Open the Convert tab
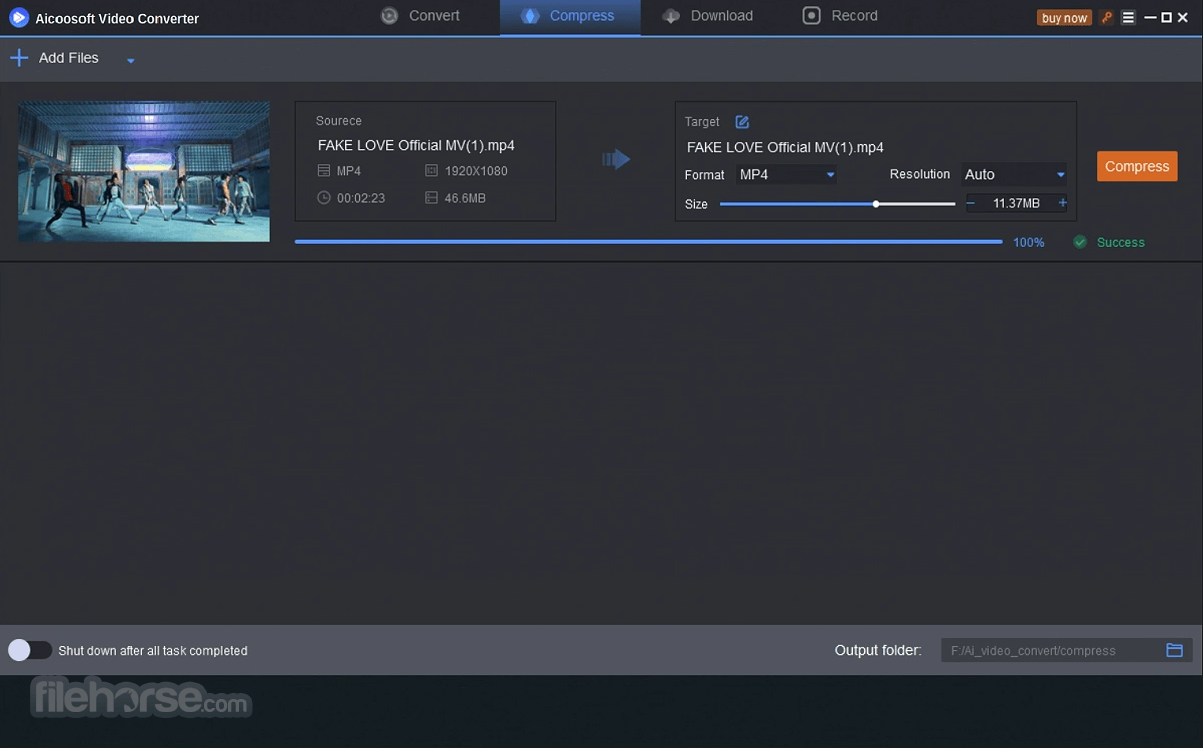 (x=420, y=16)
